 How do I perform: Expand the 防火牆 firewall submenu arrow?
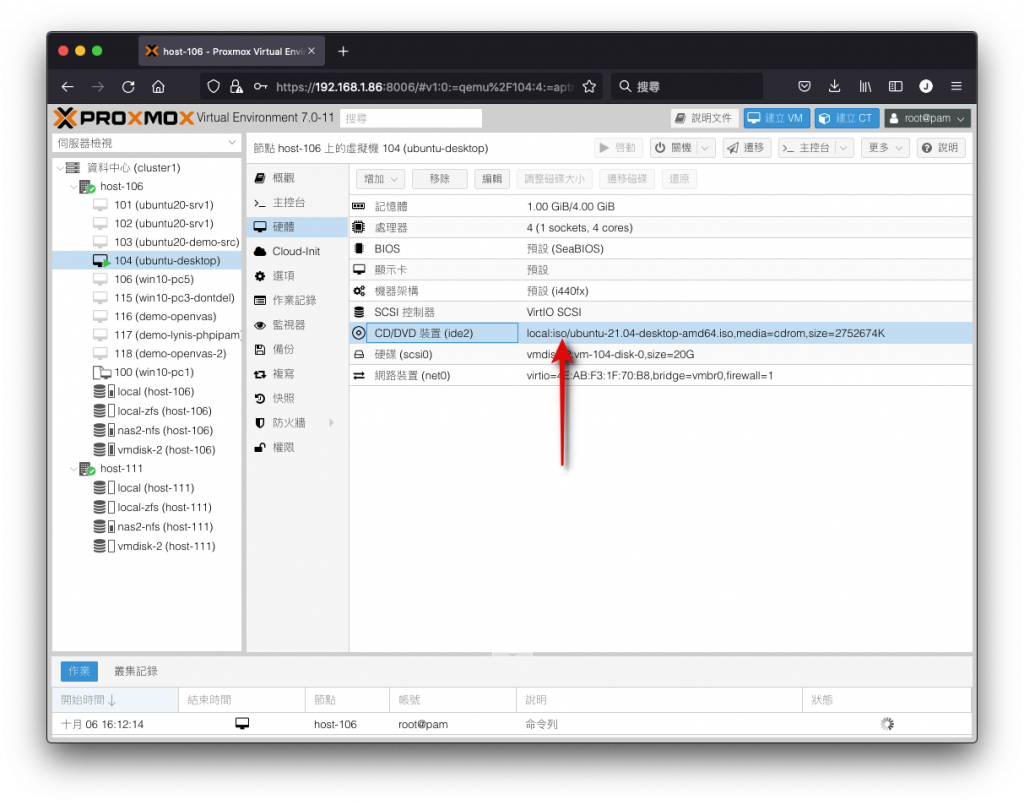pyautogui.click(x=331, y=422)
